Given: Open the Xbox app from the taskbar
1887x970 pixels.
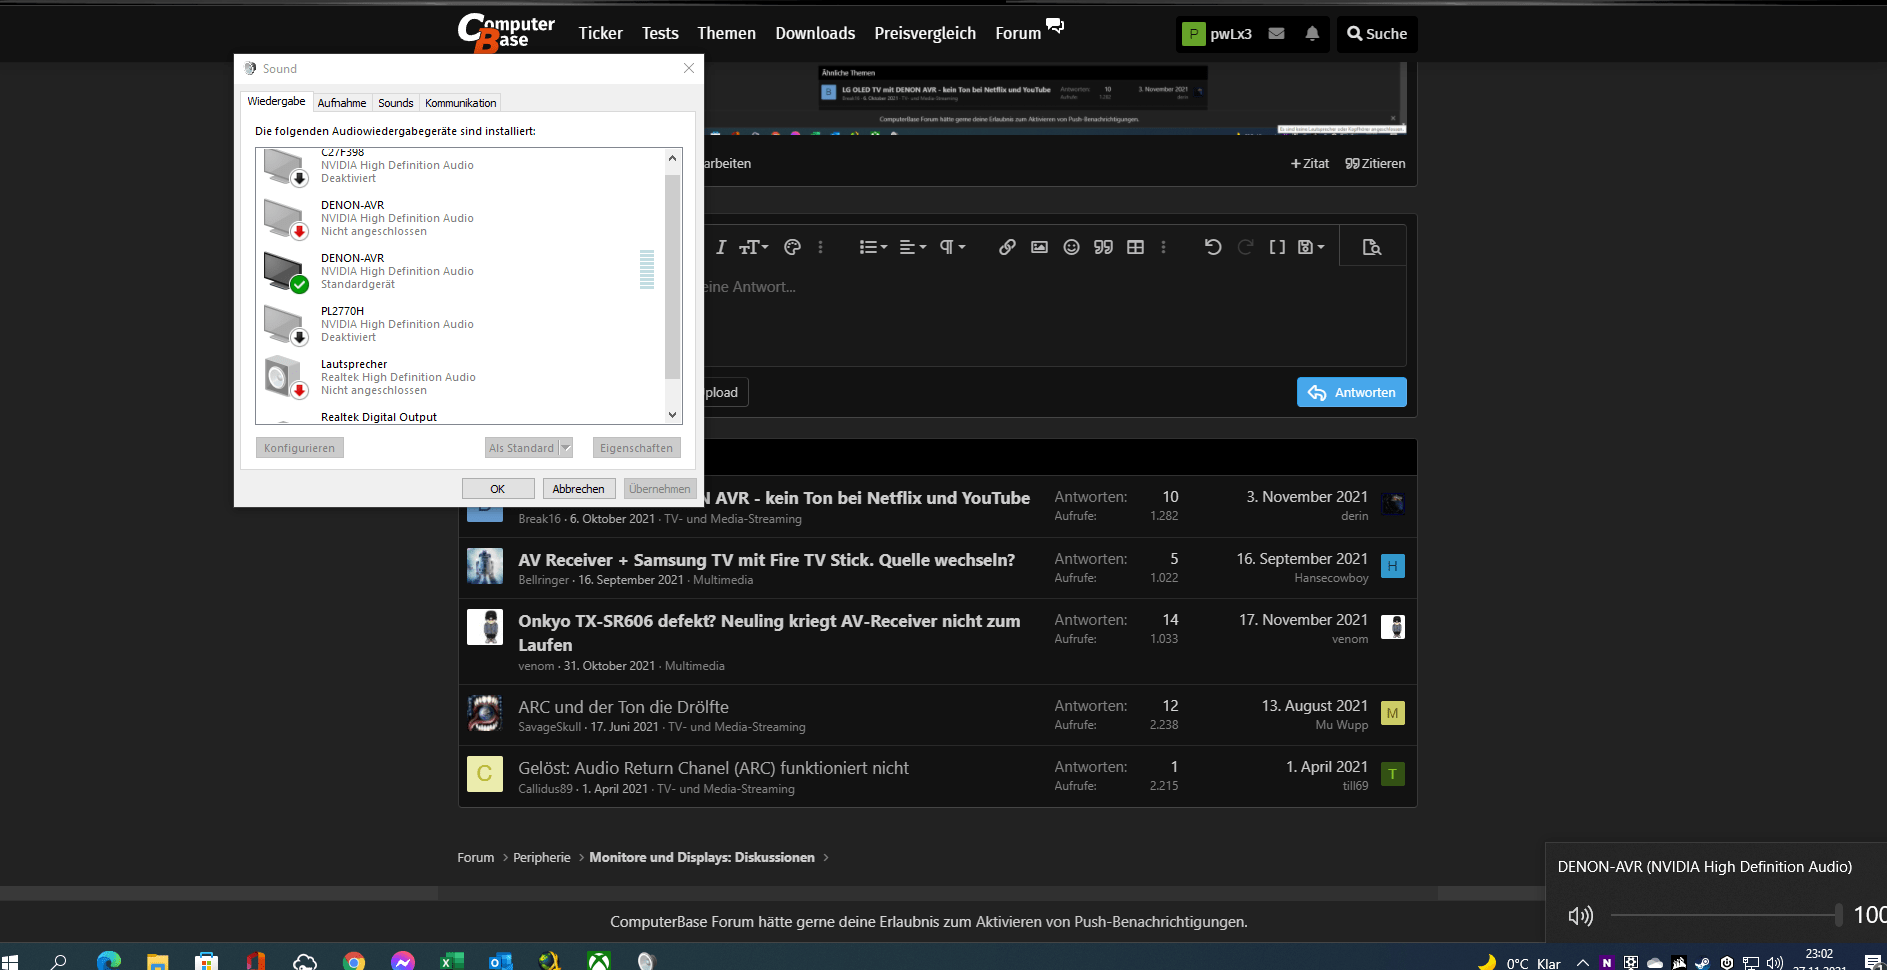Looking at the screenshot, I should point(599,961).
